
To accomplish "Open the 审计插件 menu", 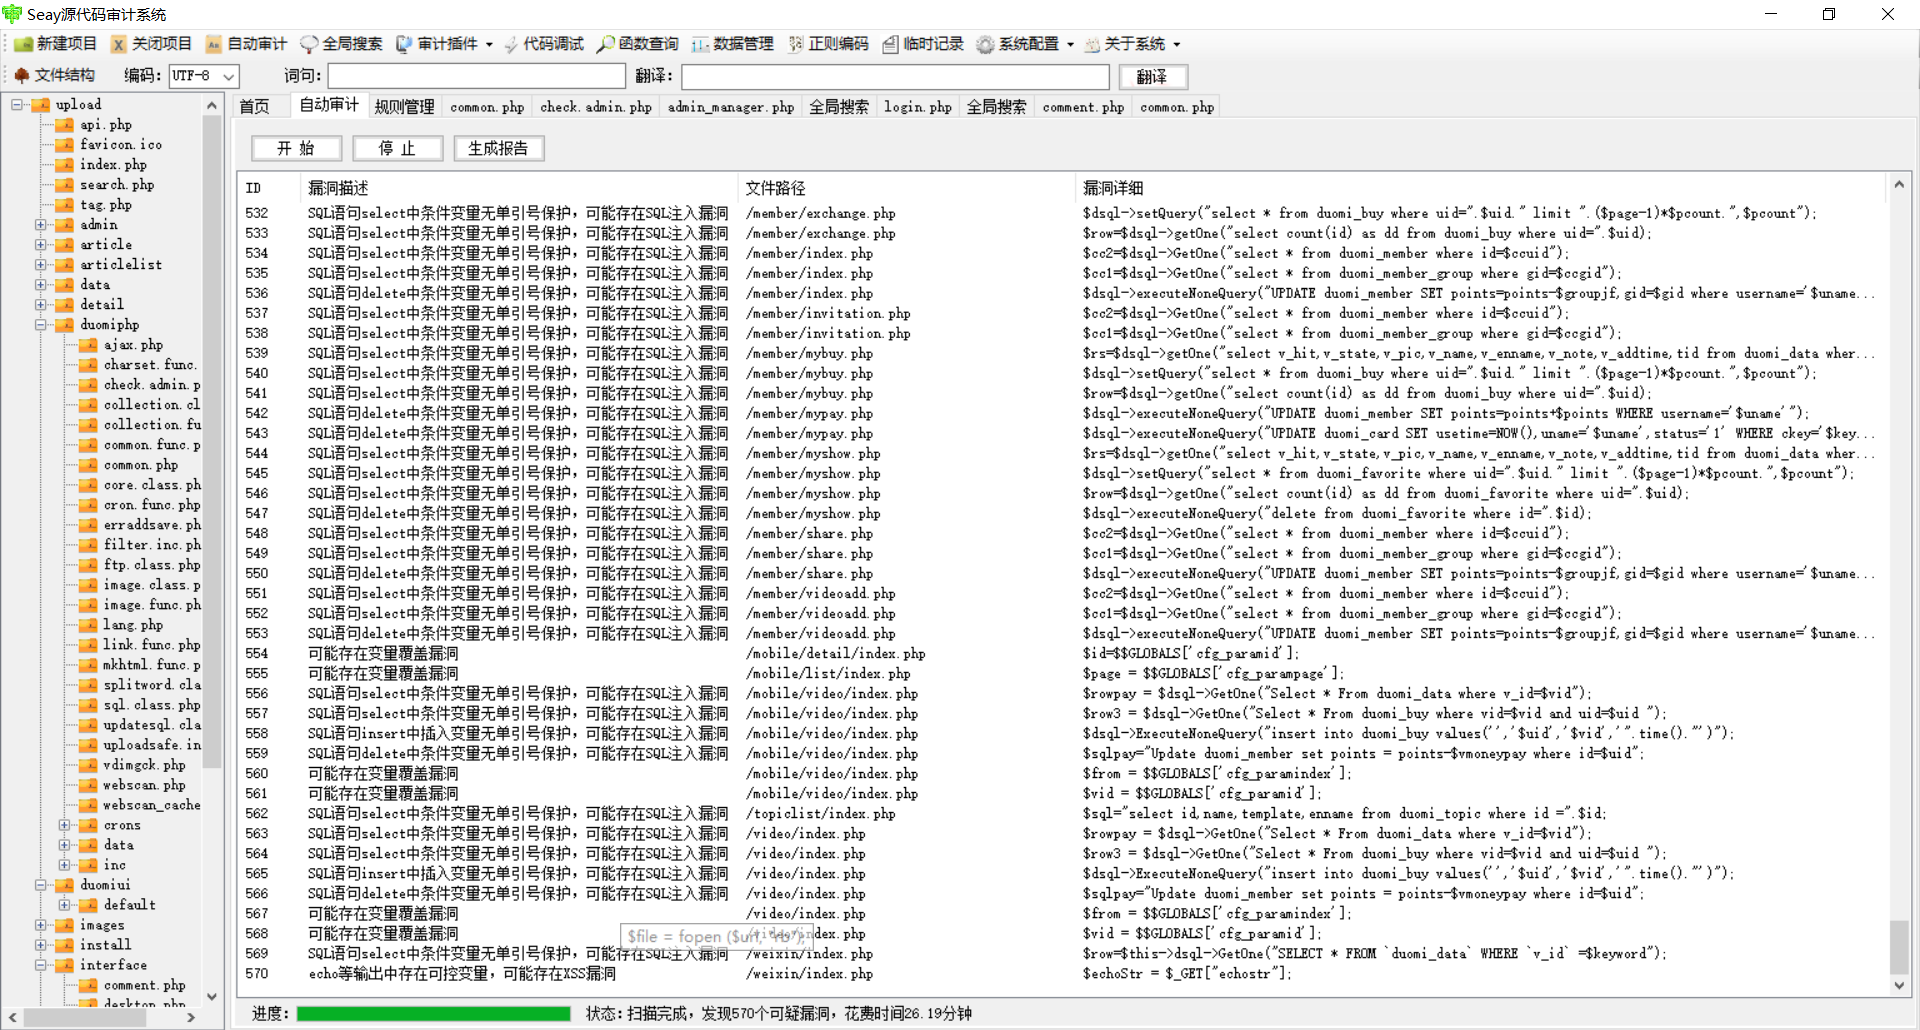I will click(x=444, y=44).
